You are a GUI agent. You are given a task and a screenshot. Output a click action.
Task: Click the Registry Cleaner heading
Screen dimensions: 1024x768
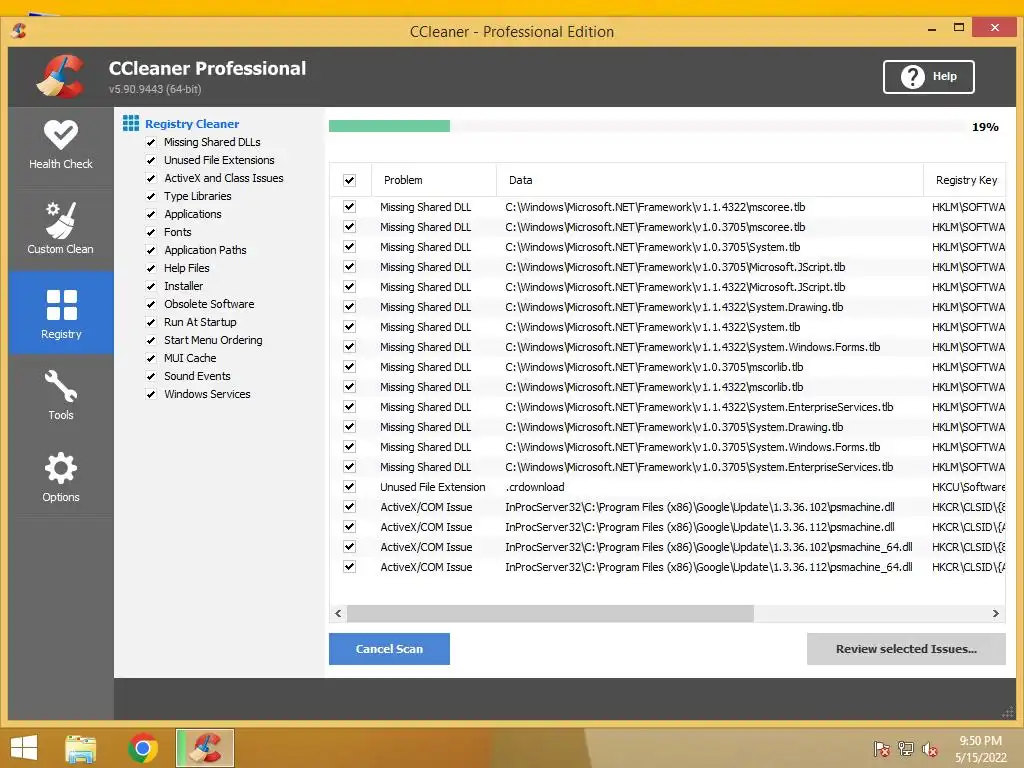click(192, 124)
